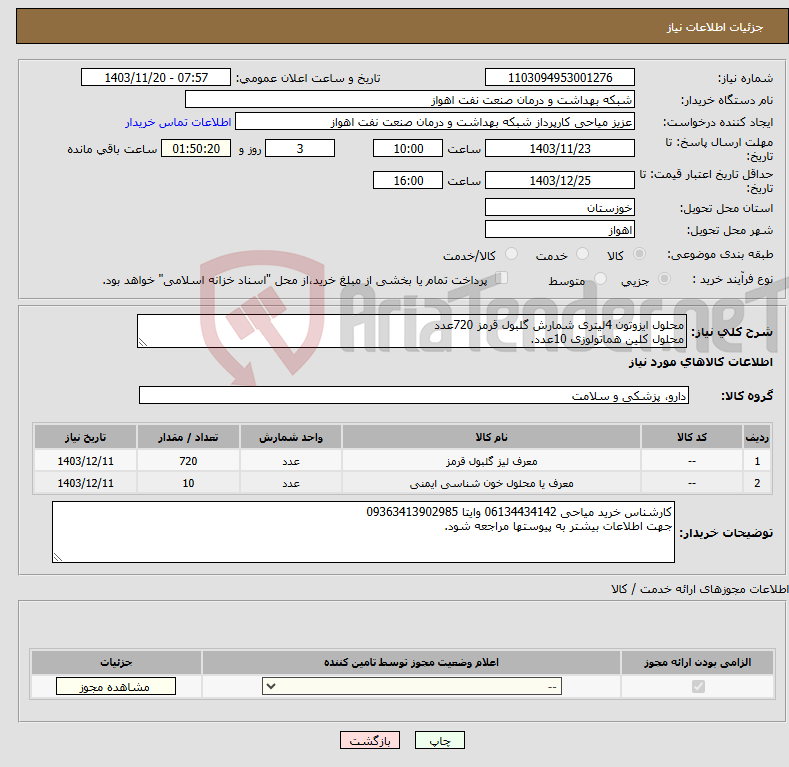The image size is (789, 767).
Task: Toggle the mandatory license checkbox
Action: pos(698,686)
